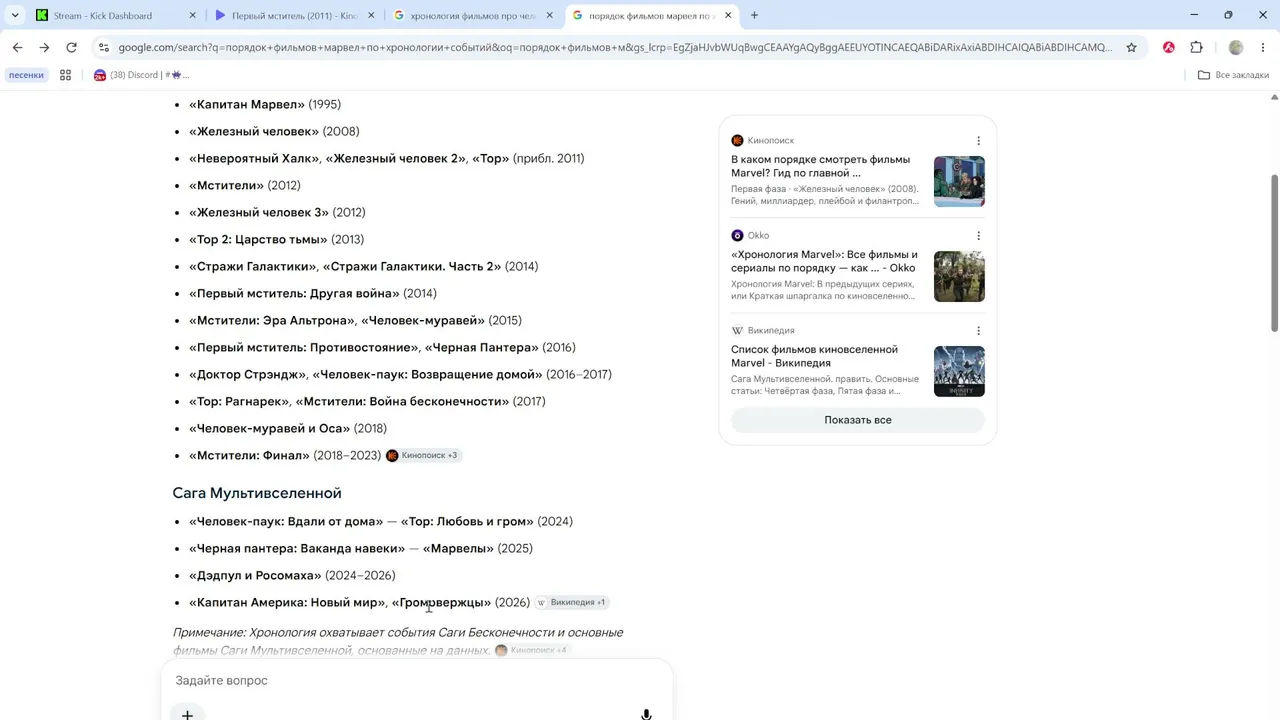Bookmark this page with the star
Image resolution: width=1280 pixels, height=720 pixels.
[x=1131, y=47]
